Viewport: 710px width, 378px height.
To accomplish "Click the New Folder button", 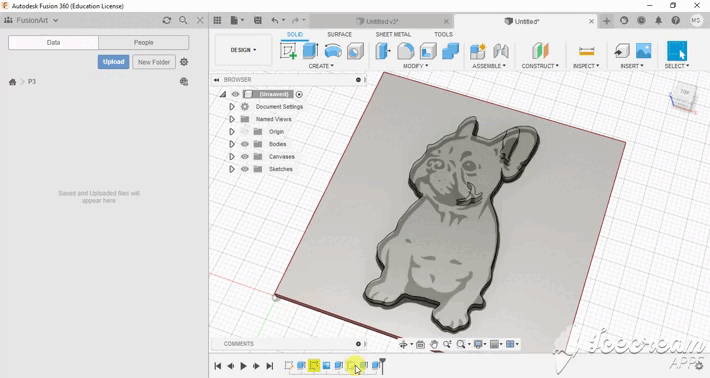I will click(x=154, y=62).
